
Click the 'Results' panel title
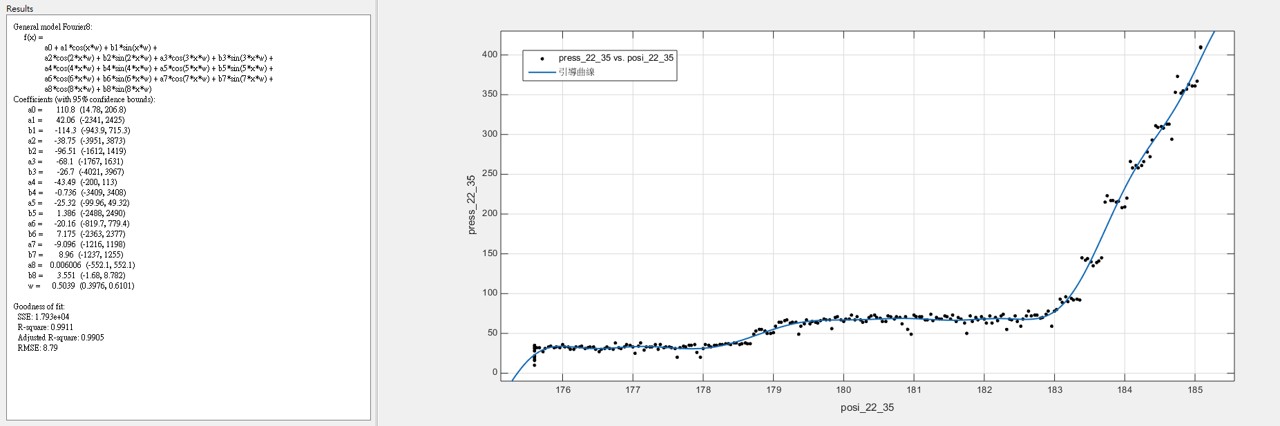click(19, 8)
